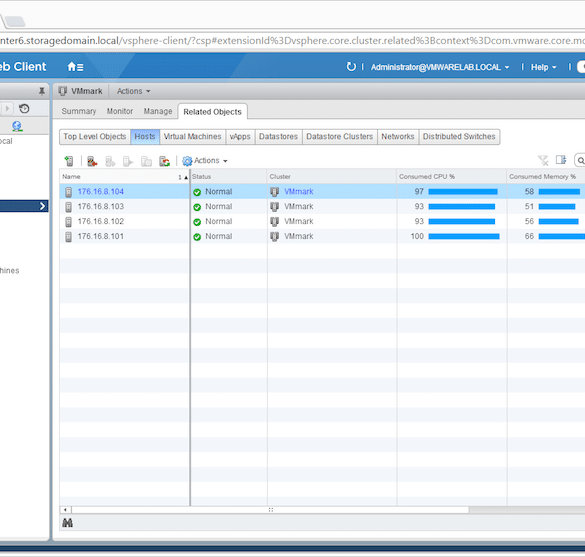The width and height of the screenshot is (585, 557).
Task: Select the host row 176.16.8.102
Action: pyautogui.click(x=322, y=222)
